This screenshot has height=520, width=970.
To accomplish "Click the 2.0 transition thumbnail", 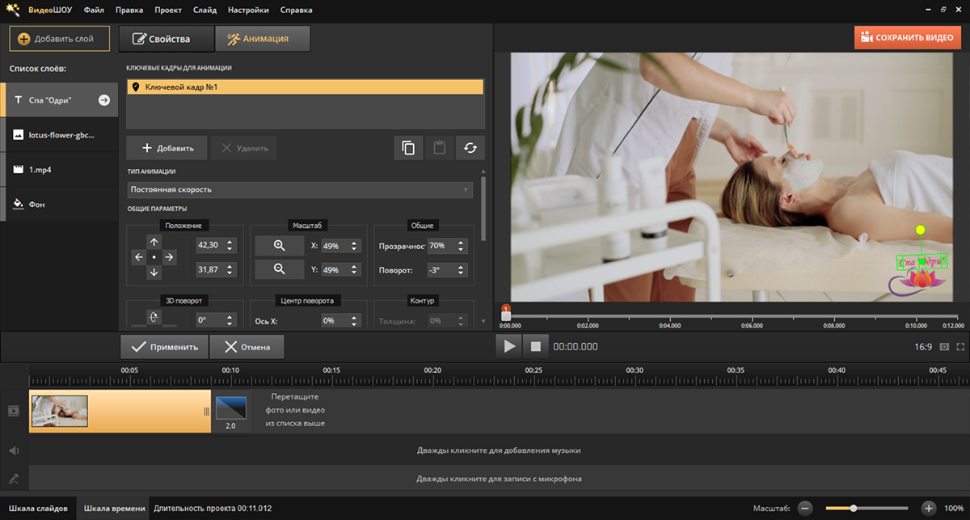I will 231,409.
